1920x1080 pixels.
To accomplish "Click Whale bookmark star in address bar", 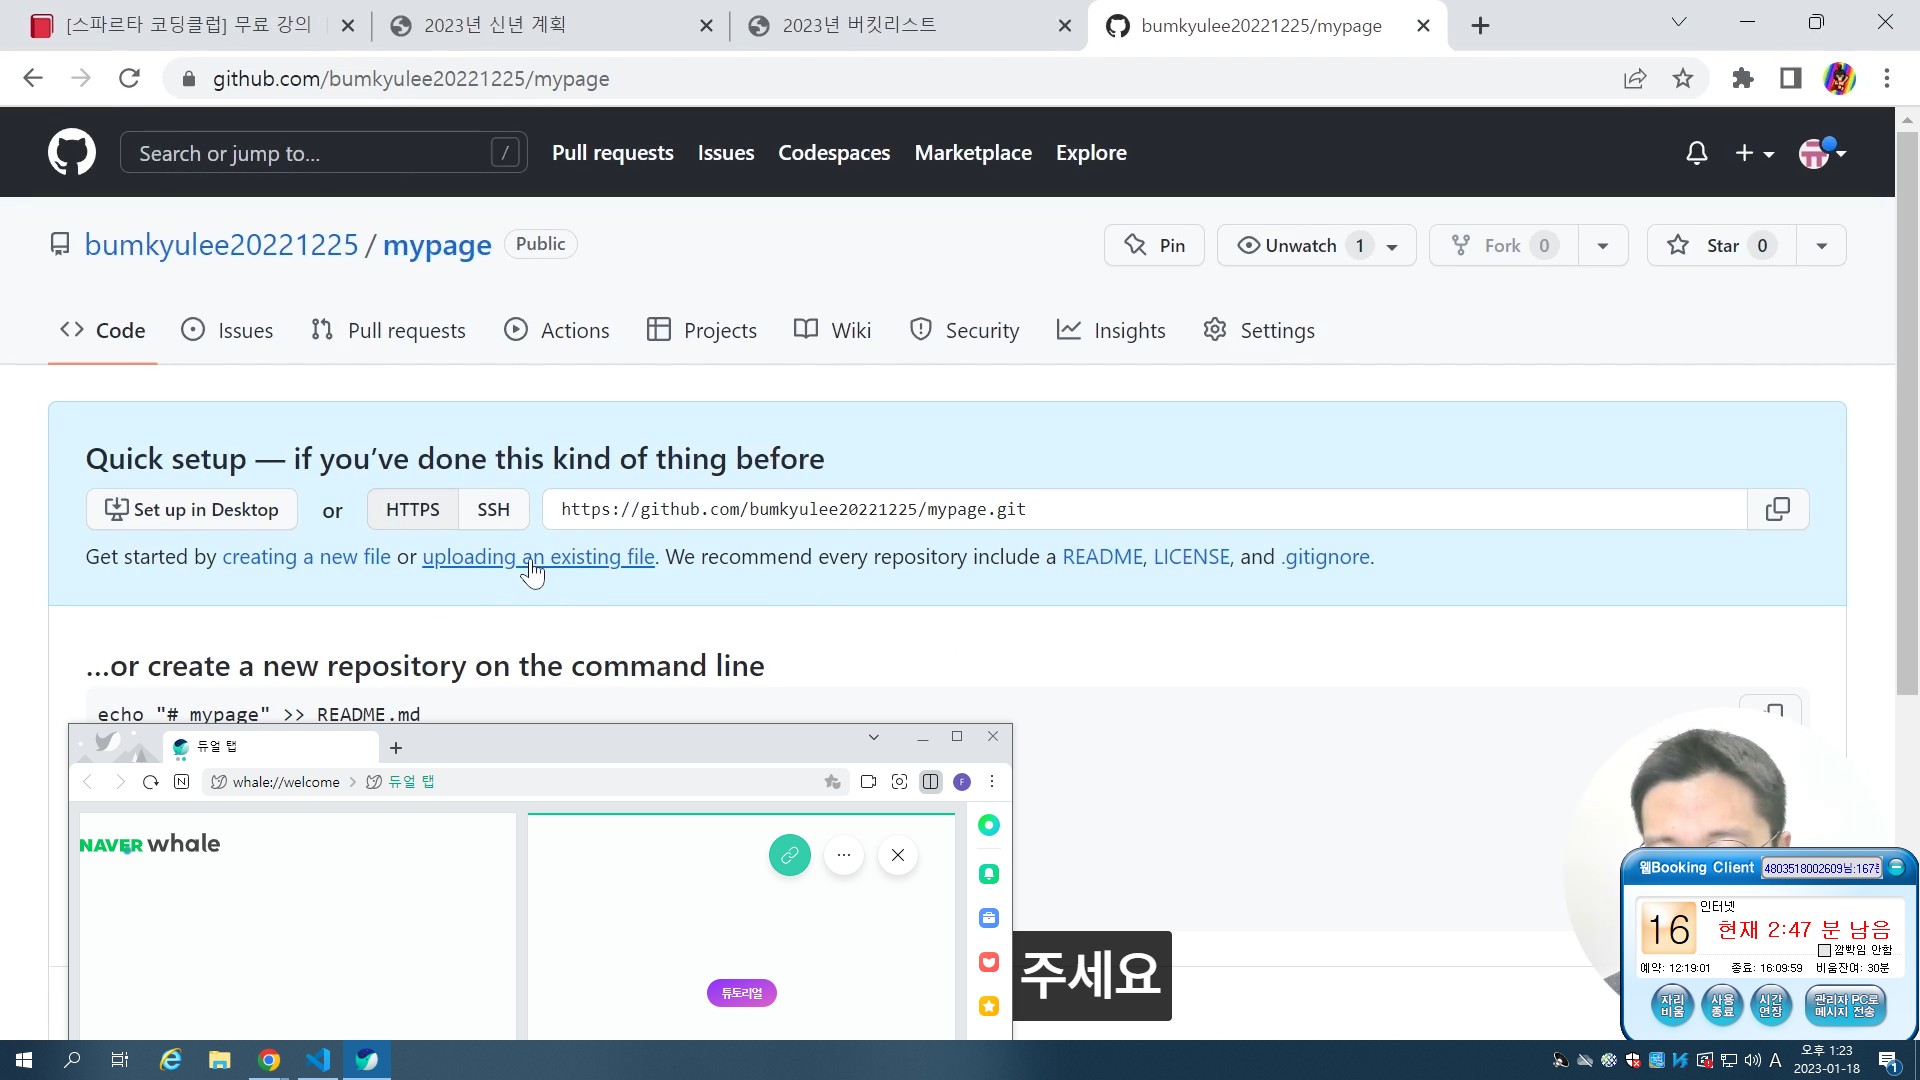I will [x=832, y=782].
